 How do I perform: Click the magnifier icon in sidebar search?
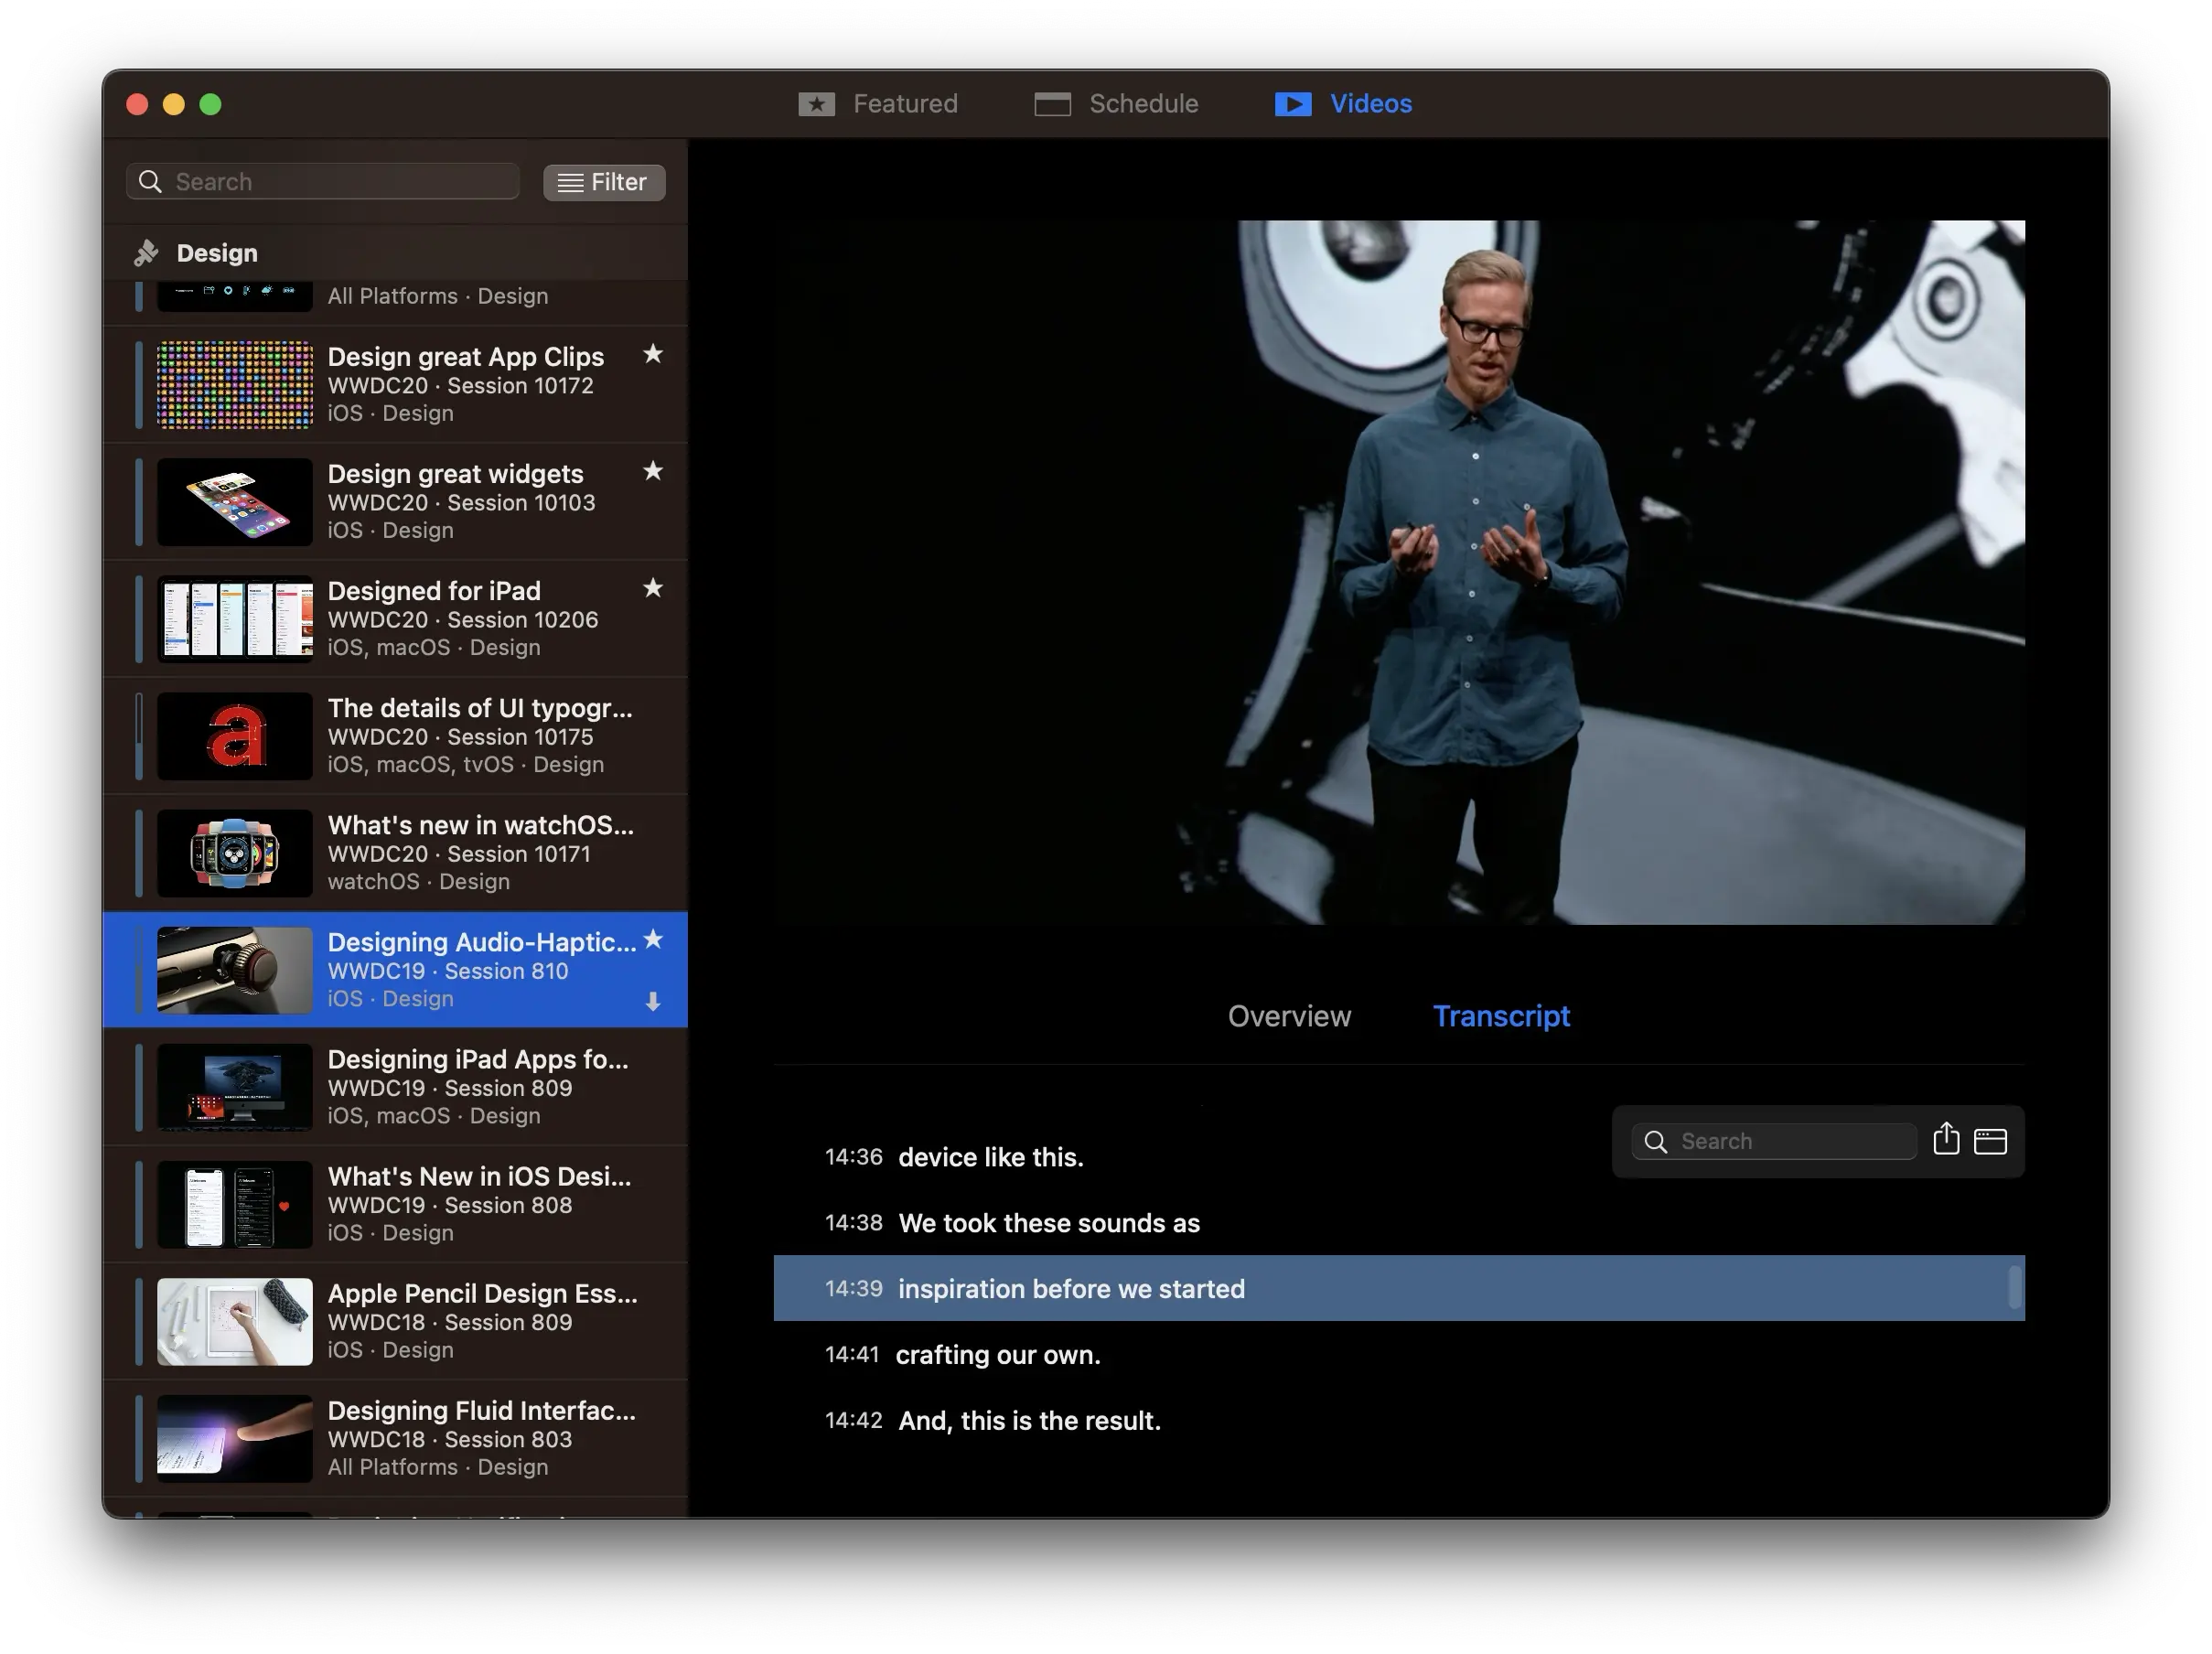(150, 181)
